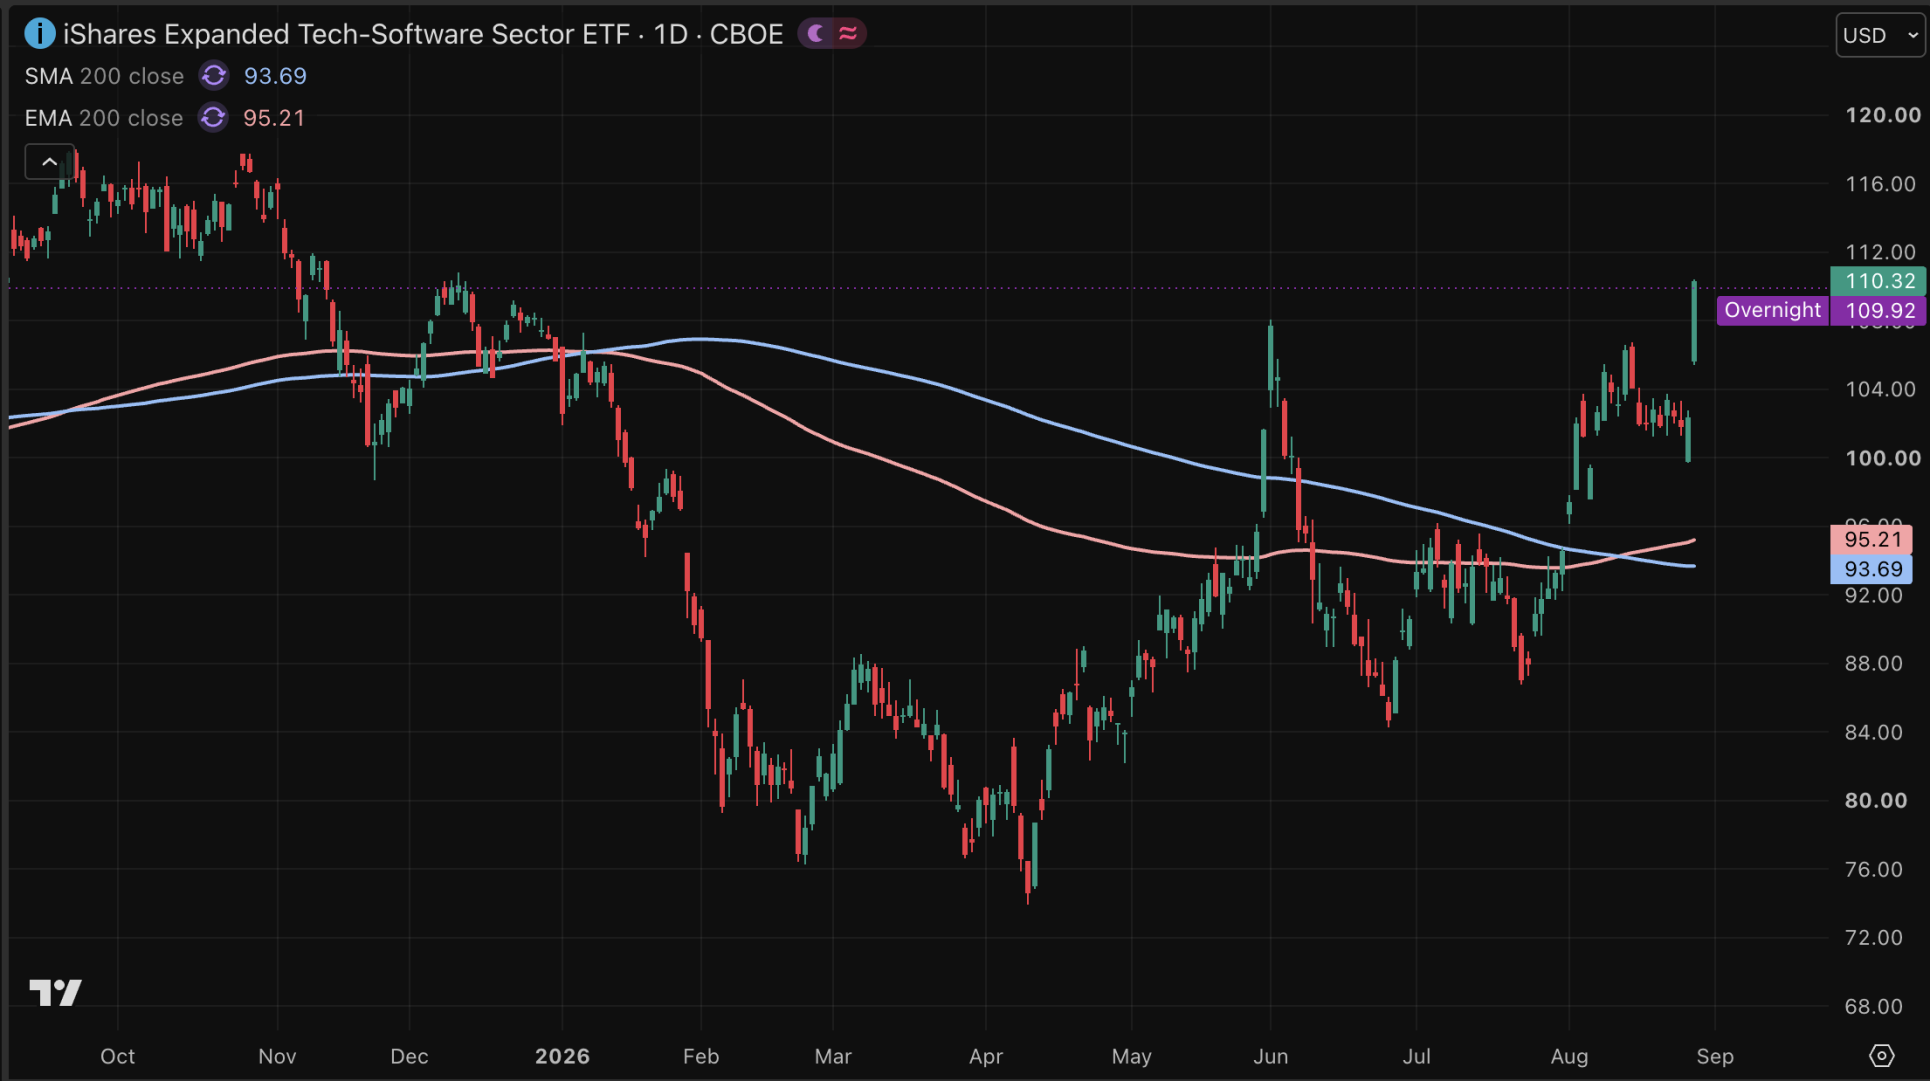Click the 112.00 price axis label
The height and width of the screenshot is (1081, 1930).
[1880, 252]
